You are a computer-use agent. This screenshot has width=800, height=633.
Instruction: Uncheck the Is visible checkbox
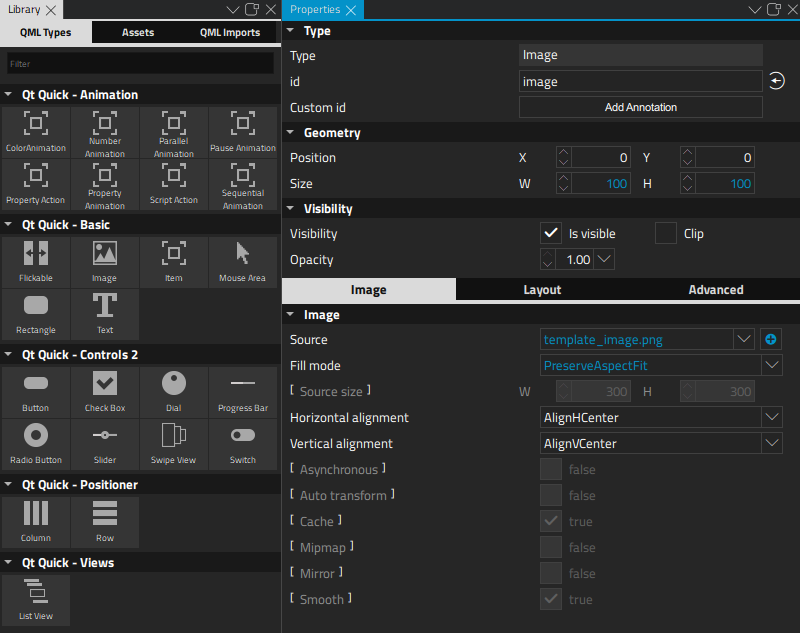[551, 233]
